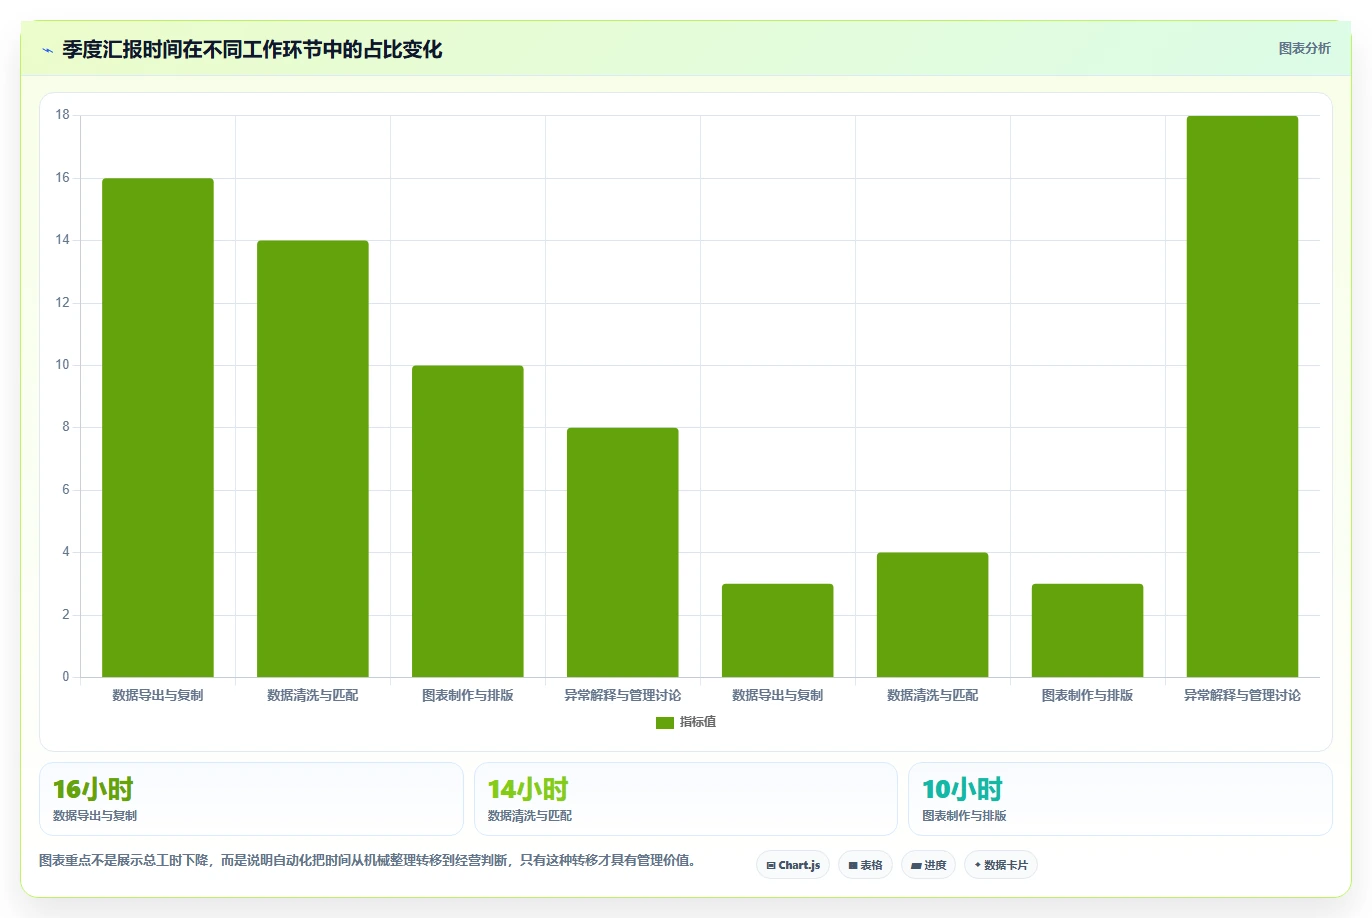The height and width of the screenshot is (918, 1372).
Task: Click the y-axis tick label 6
Action: (x=66, y=490)
